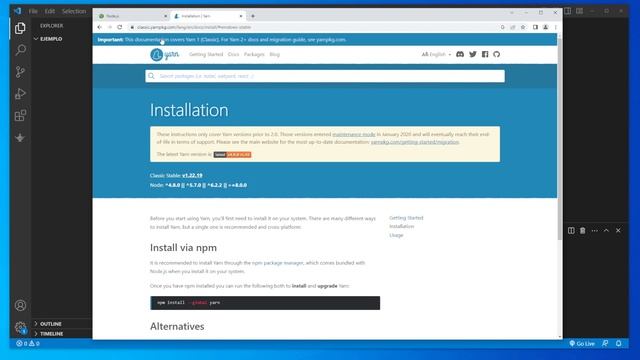The height and width of the screenshot is (360, 640).
Task: Click the Packages nav link
Action: click(254, 54)
